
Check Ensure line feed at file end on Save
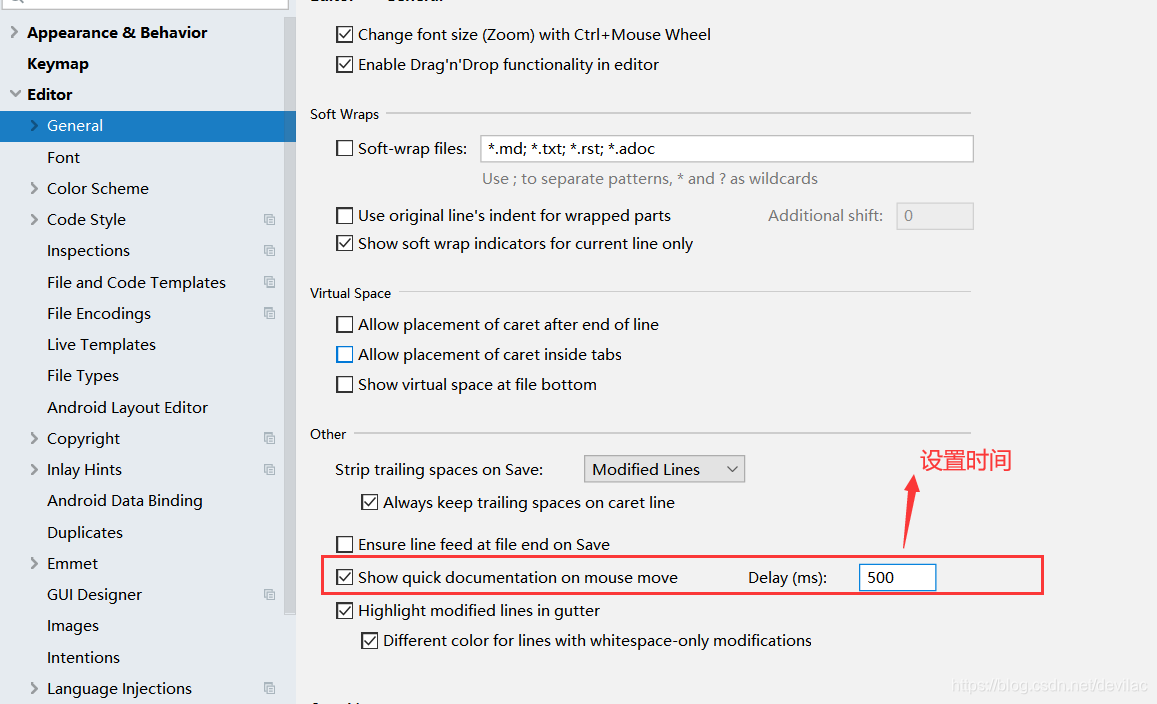[345, 545]
